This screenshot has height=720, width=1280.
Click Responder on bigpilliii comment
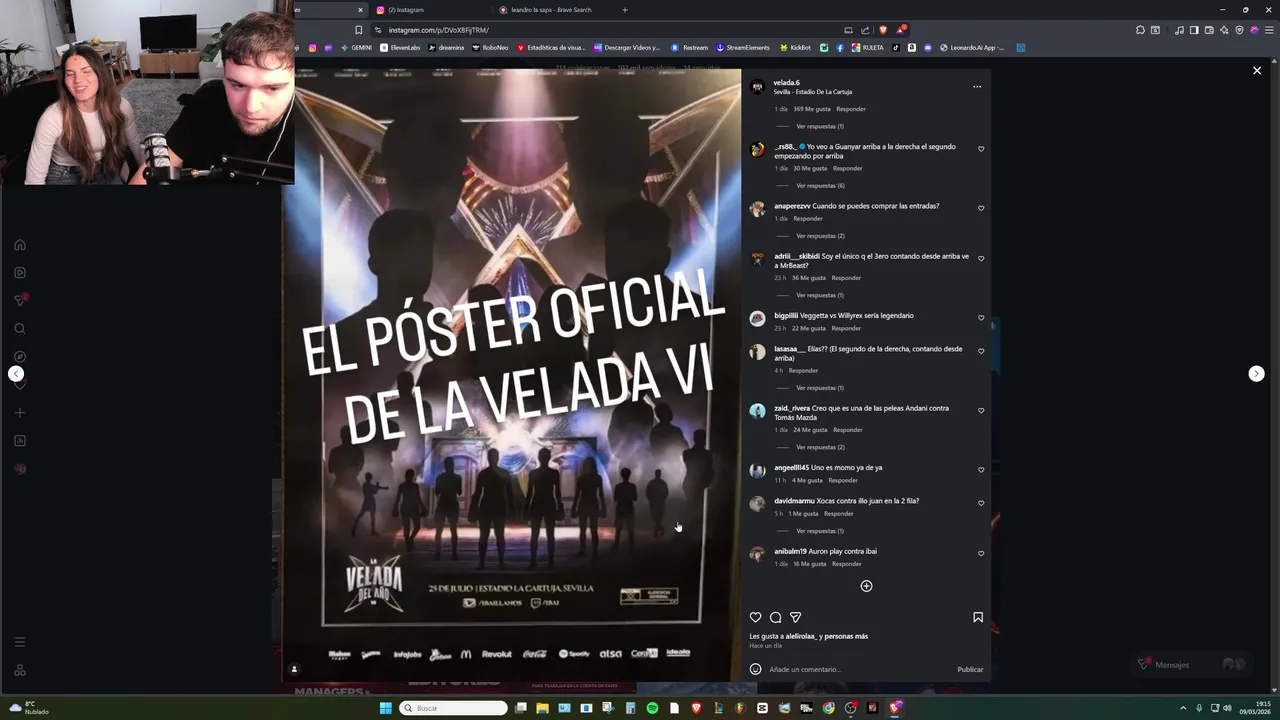tap(846, 328)
